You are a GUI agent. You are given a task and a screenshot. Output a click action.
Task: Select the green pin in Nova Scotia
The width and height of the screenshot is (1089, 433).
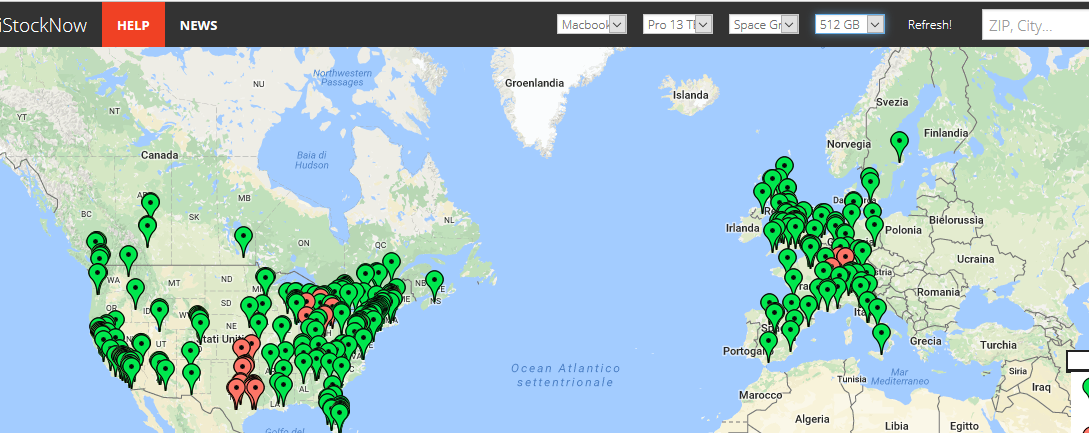coord(435,284)
